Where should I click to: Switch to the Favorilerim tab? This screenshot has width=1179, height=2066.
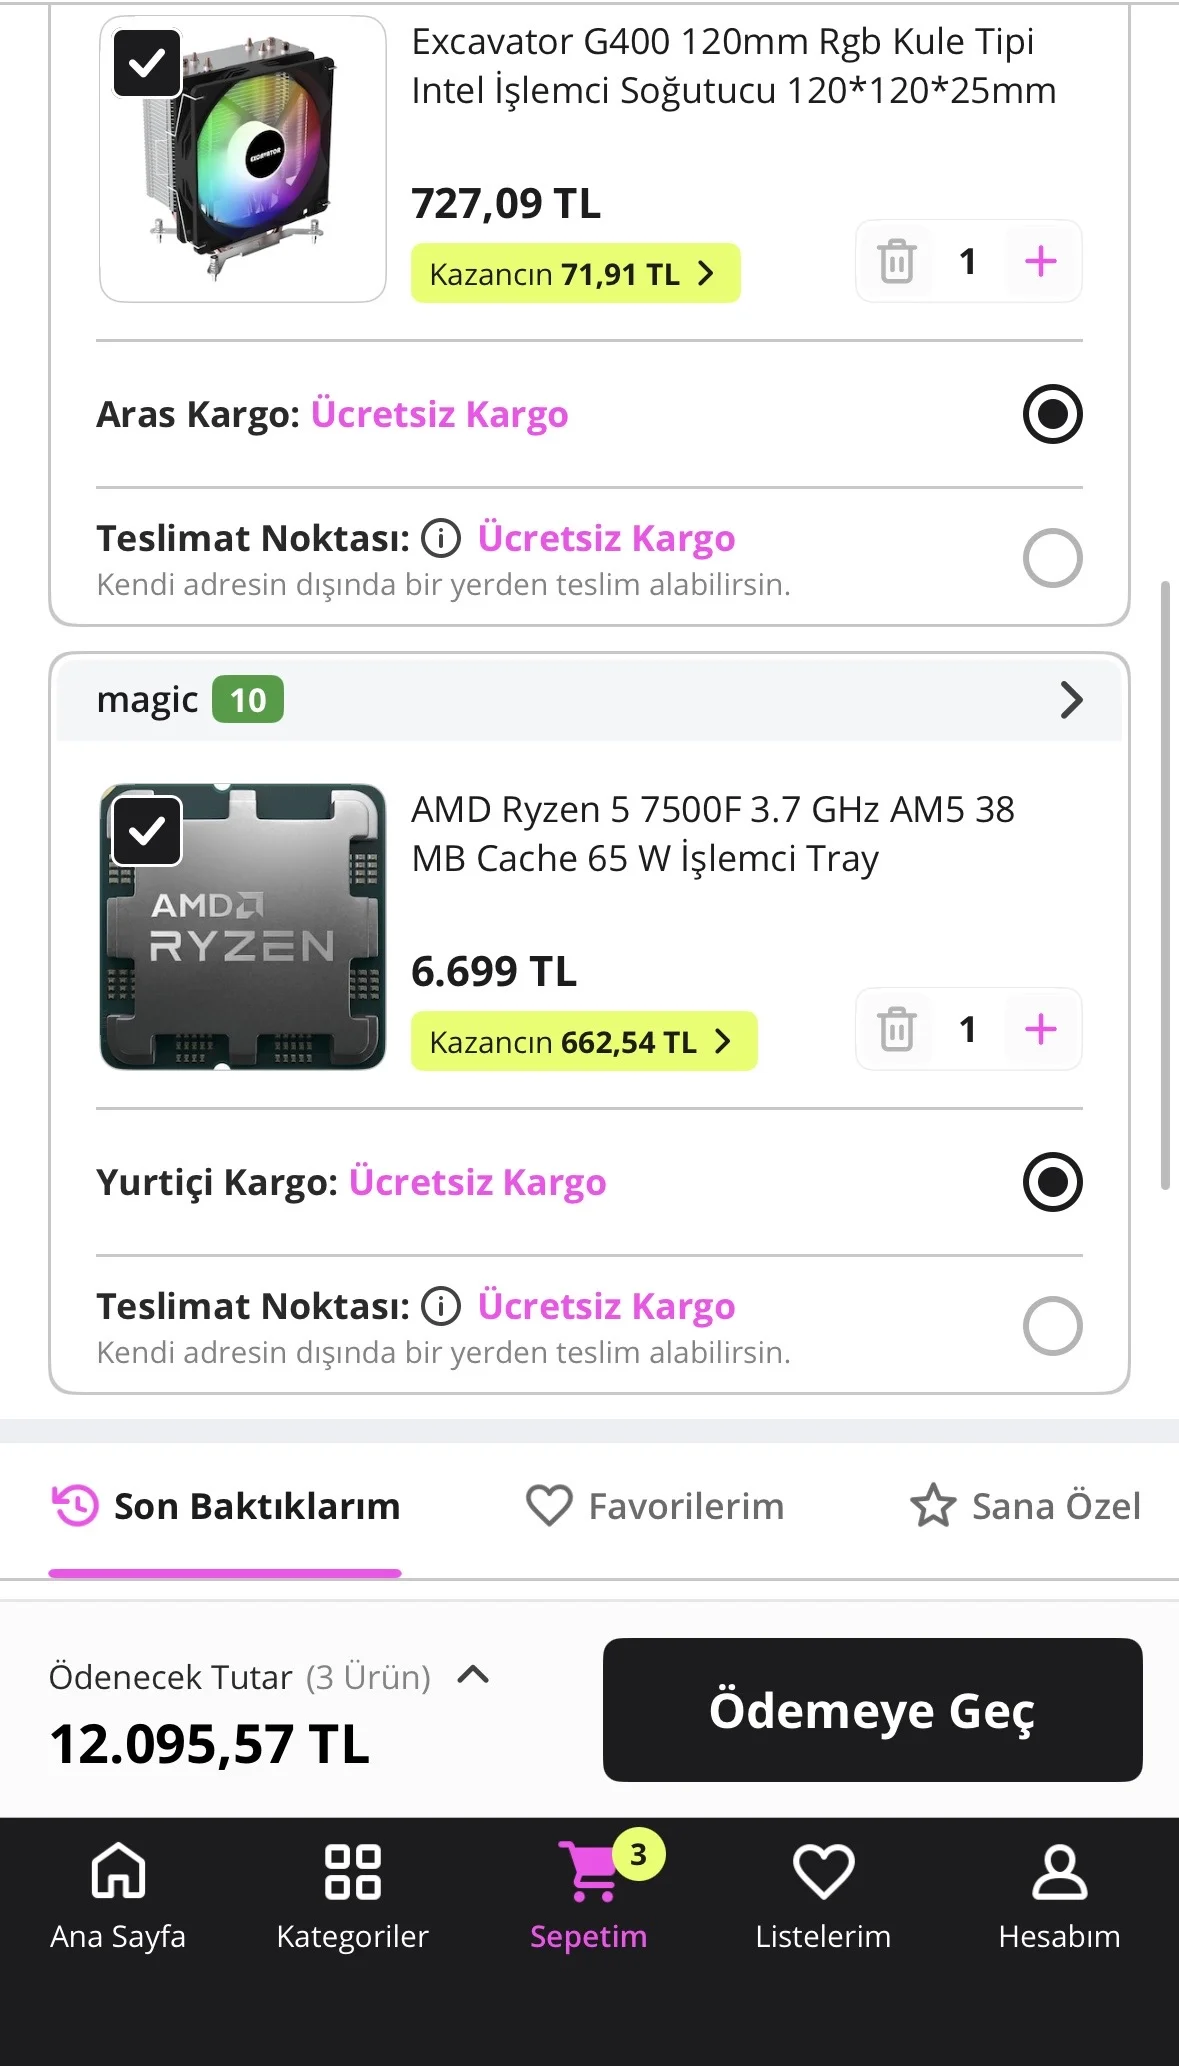point(656,1506)
